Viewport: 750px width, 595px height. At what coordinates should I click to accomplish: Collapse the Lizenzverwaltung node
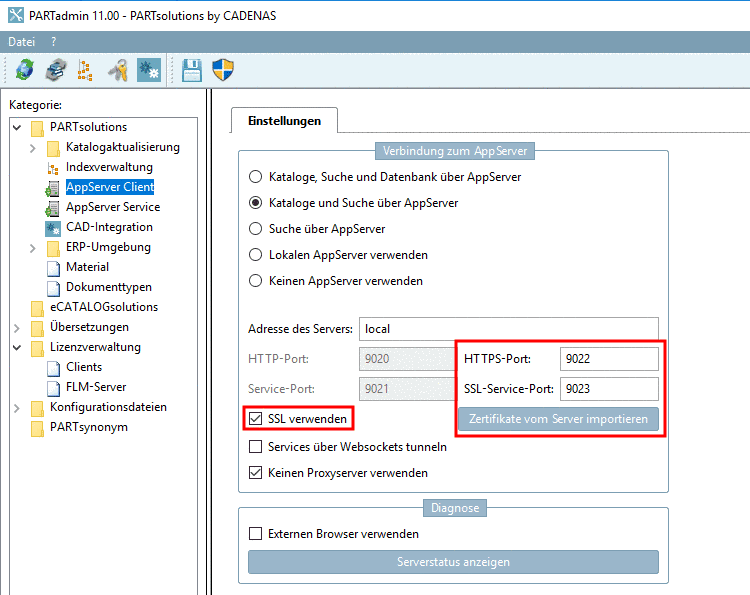17,348
